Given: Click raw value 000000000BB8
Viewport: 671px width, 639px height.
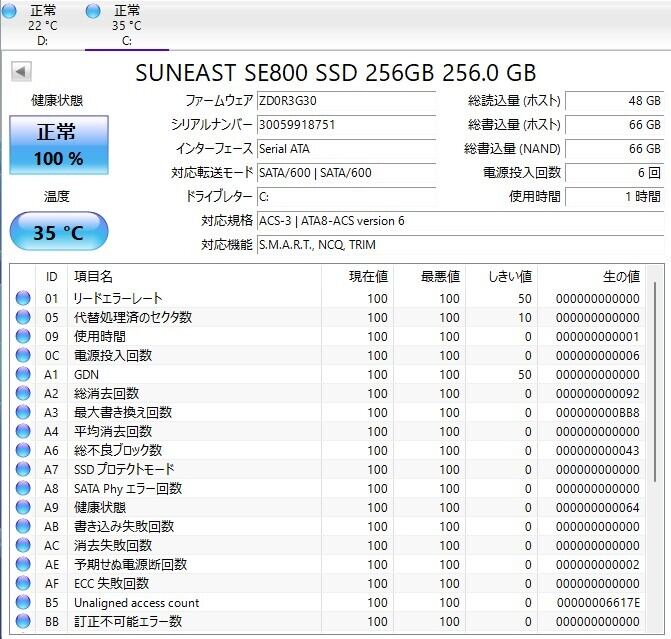Looking at the screenshot, I should point(598,413).
